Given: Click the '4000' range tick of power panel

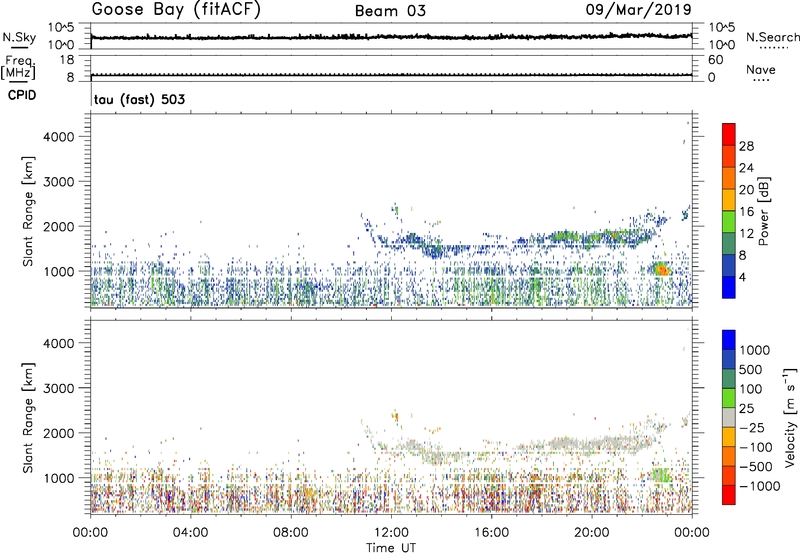Looking at the screenshot, I should click(59, 137).
